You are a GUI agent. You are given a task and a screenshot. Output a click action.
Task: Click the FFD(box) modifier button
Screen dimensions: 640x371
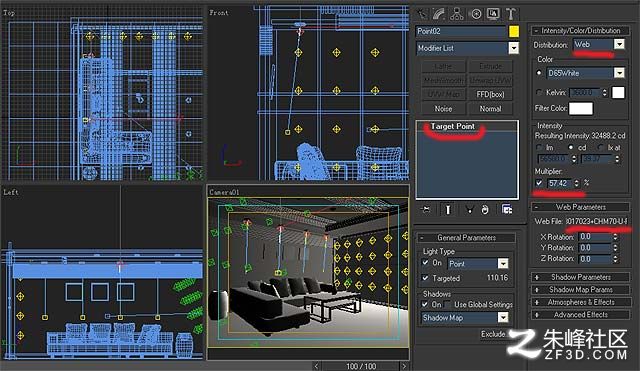tap(490, 94)
